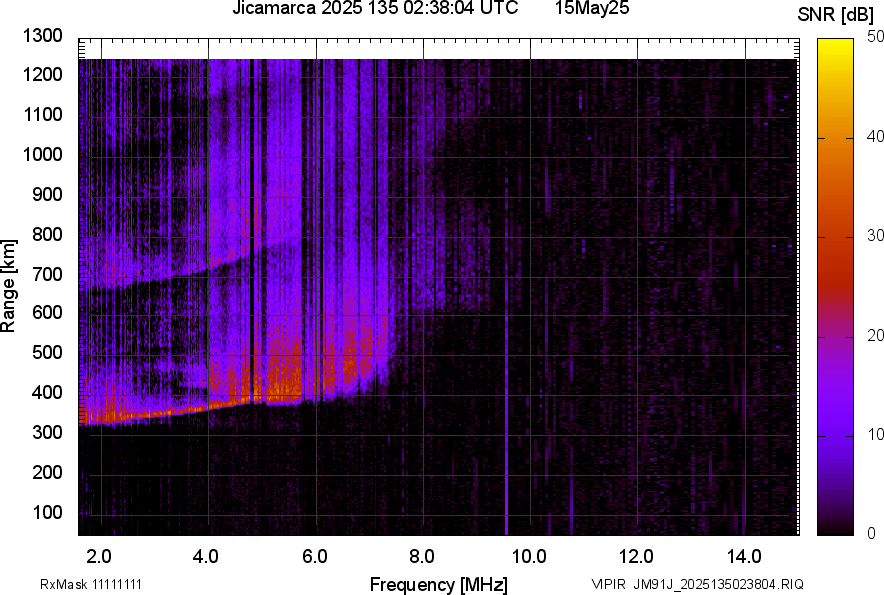Click the 15May25 date label
Viewport: 884px width, 595px height.
pyautogui.click(x=592, y=9)
